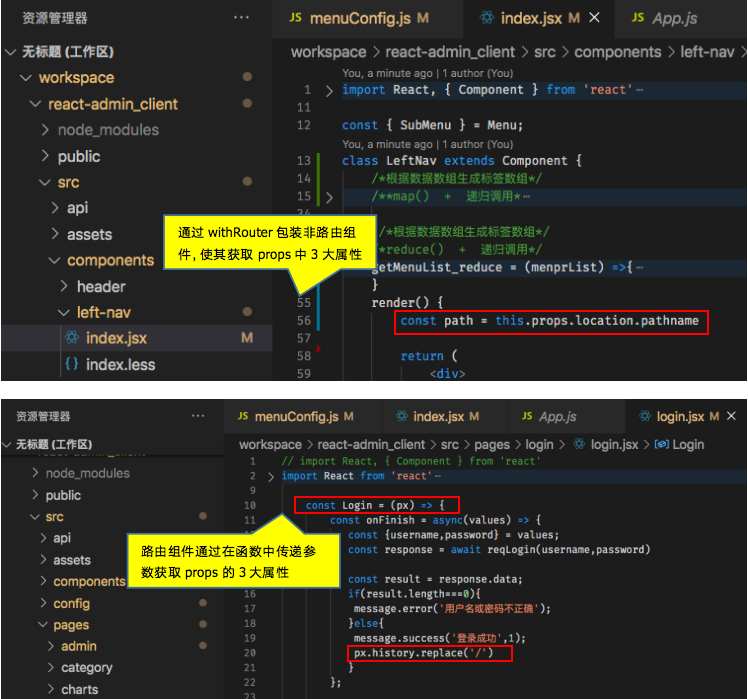Expand components folder in bottom explorer
The image size is (748, 699).
(43, 581)
